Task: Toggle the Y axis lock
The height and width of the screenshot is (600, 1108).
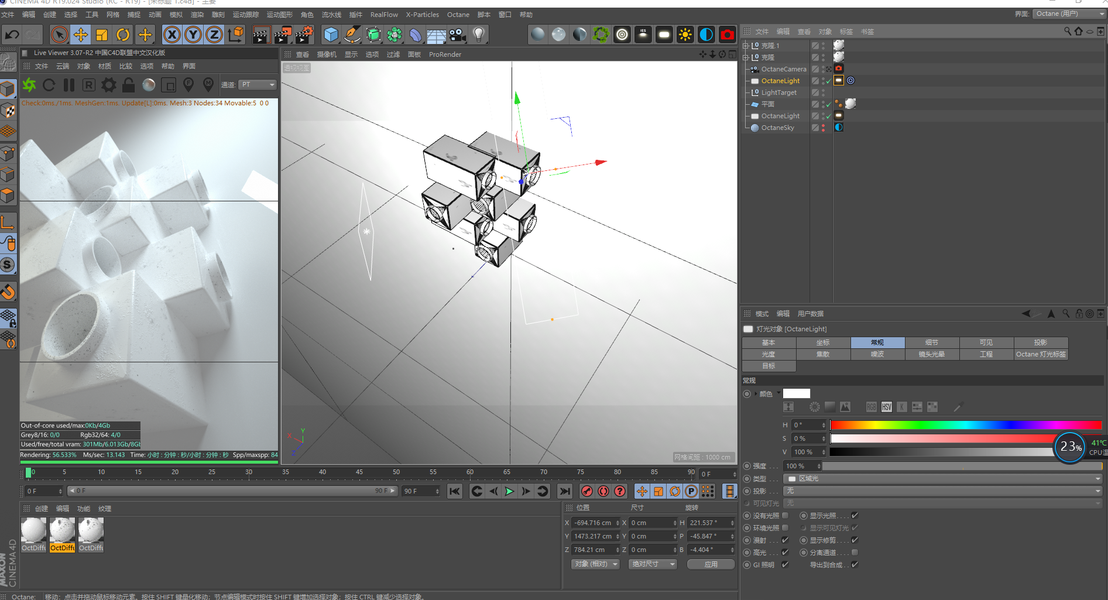Action: click(193, 34)
